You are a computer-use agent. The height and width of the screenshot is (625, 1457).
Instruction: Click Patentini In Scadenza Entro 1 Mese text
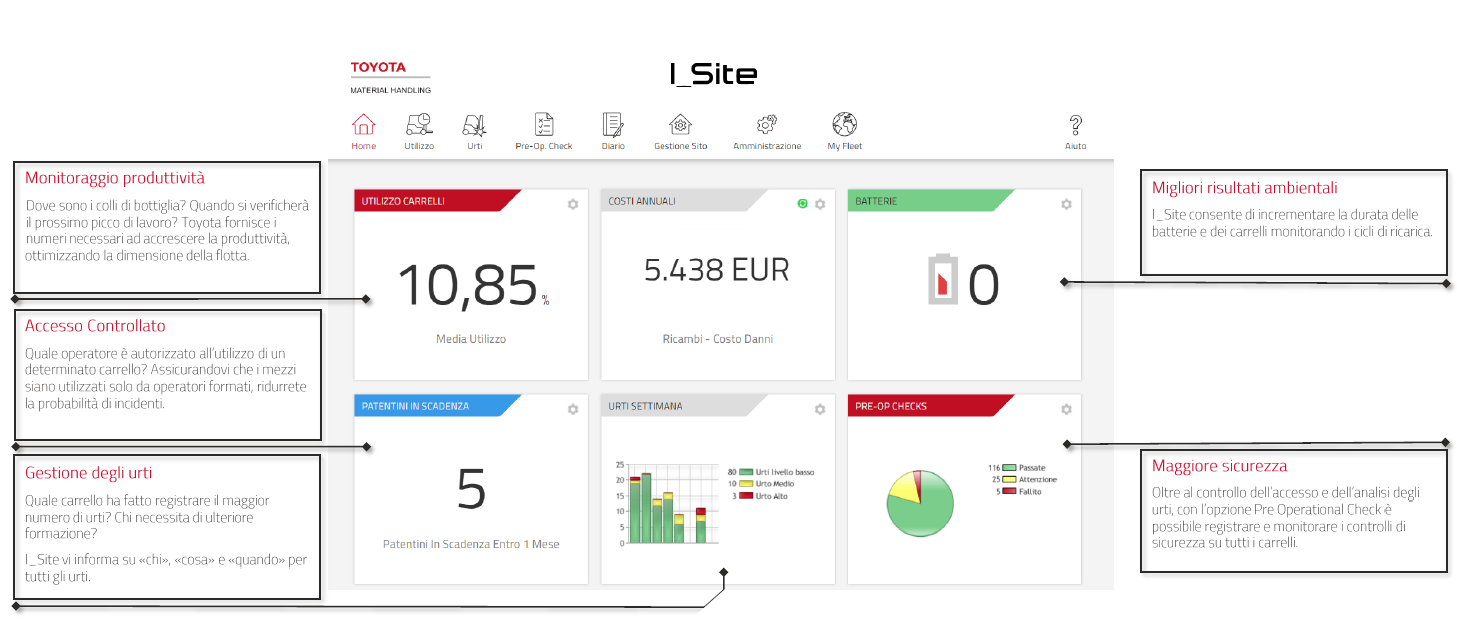tap(471, 544)
